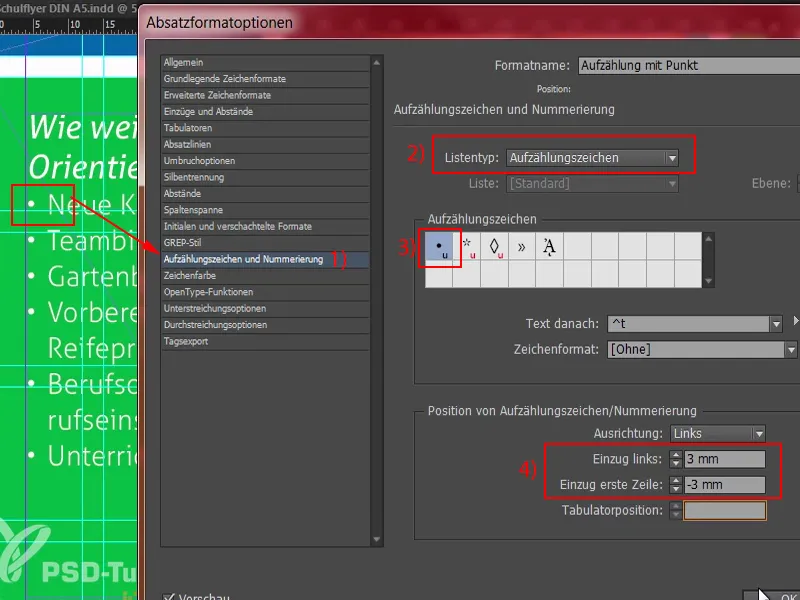Click the 'Wie wei' headline in document
800x600 pixels.
[x=83, y=127]
